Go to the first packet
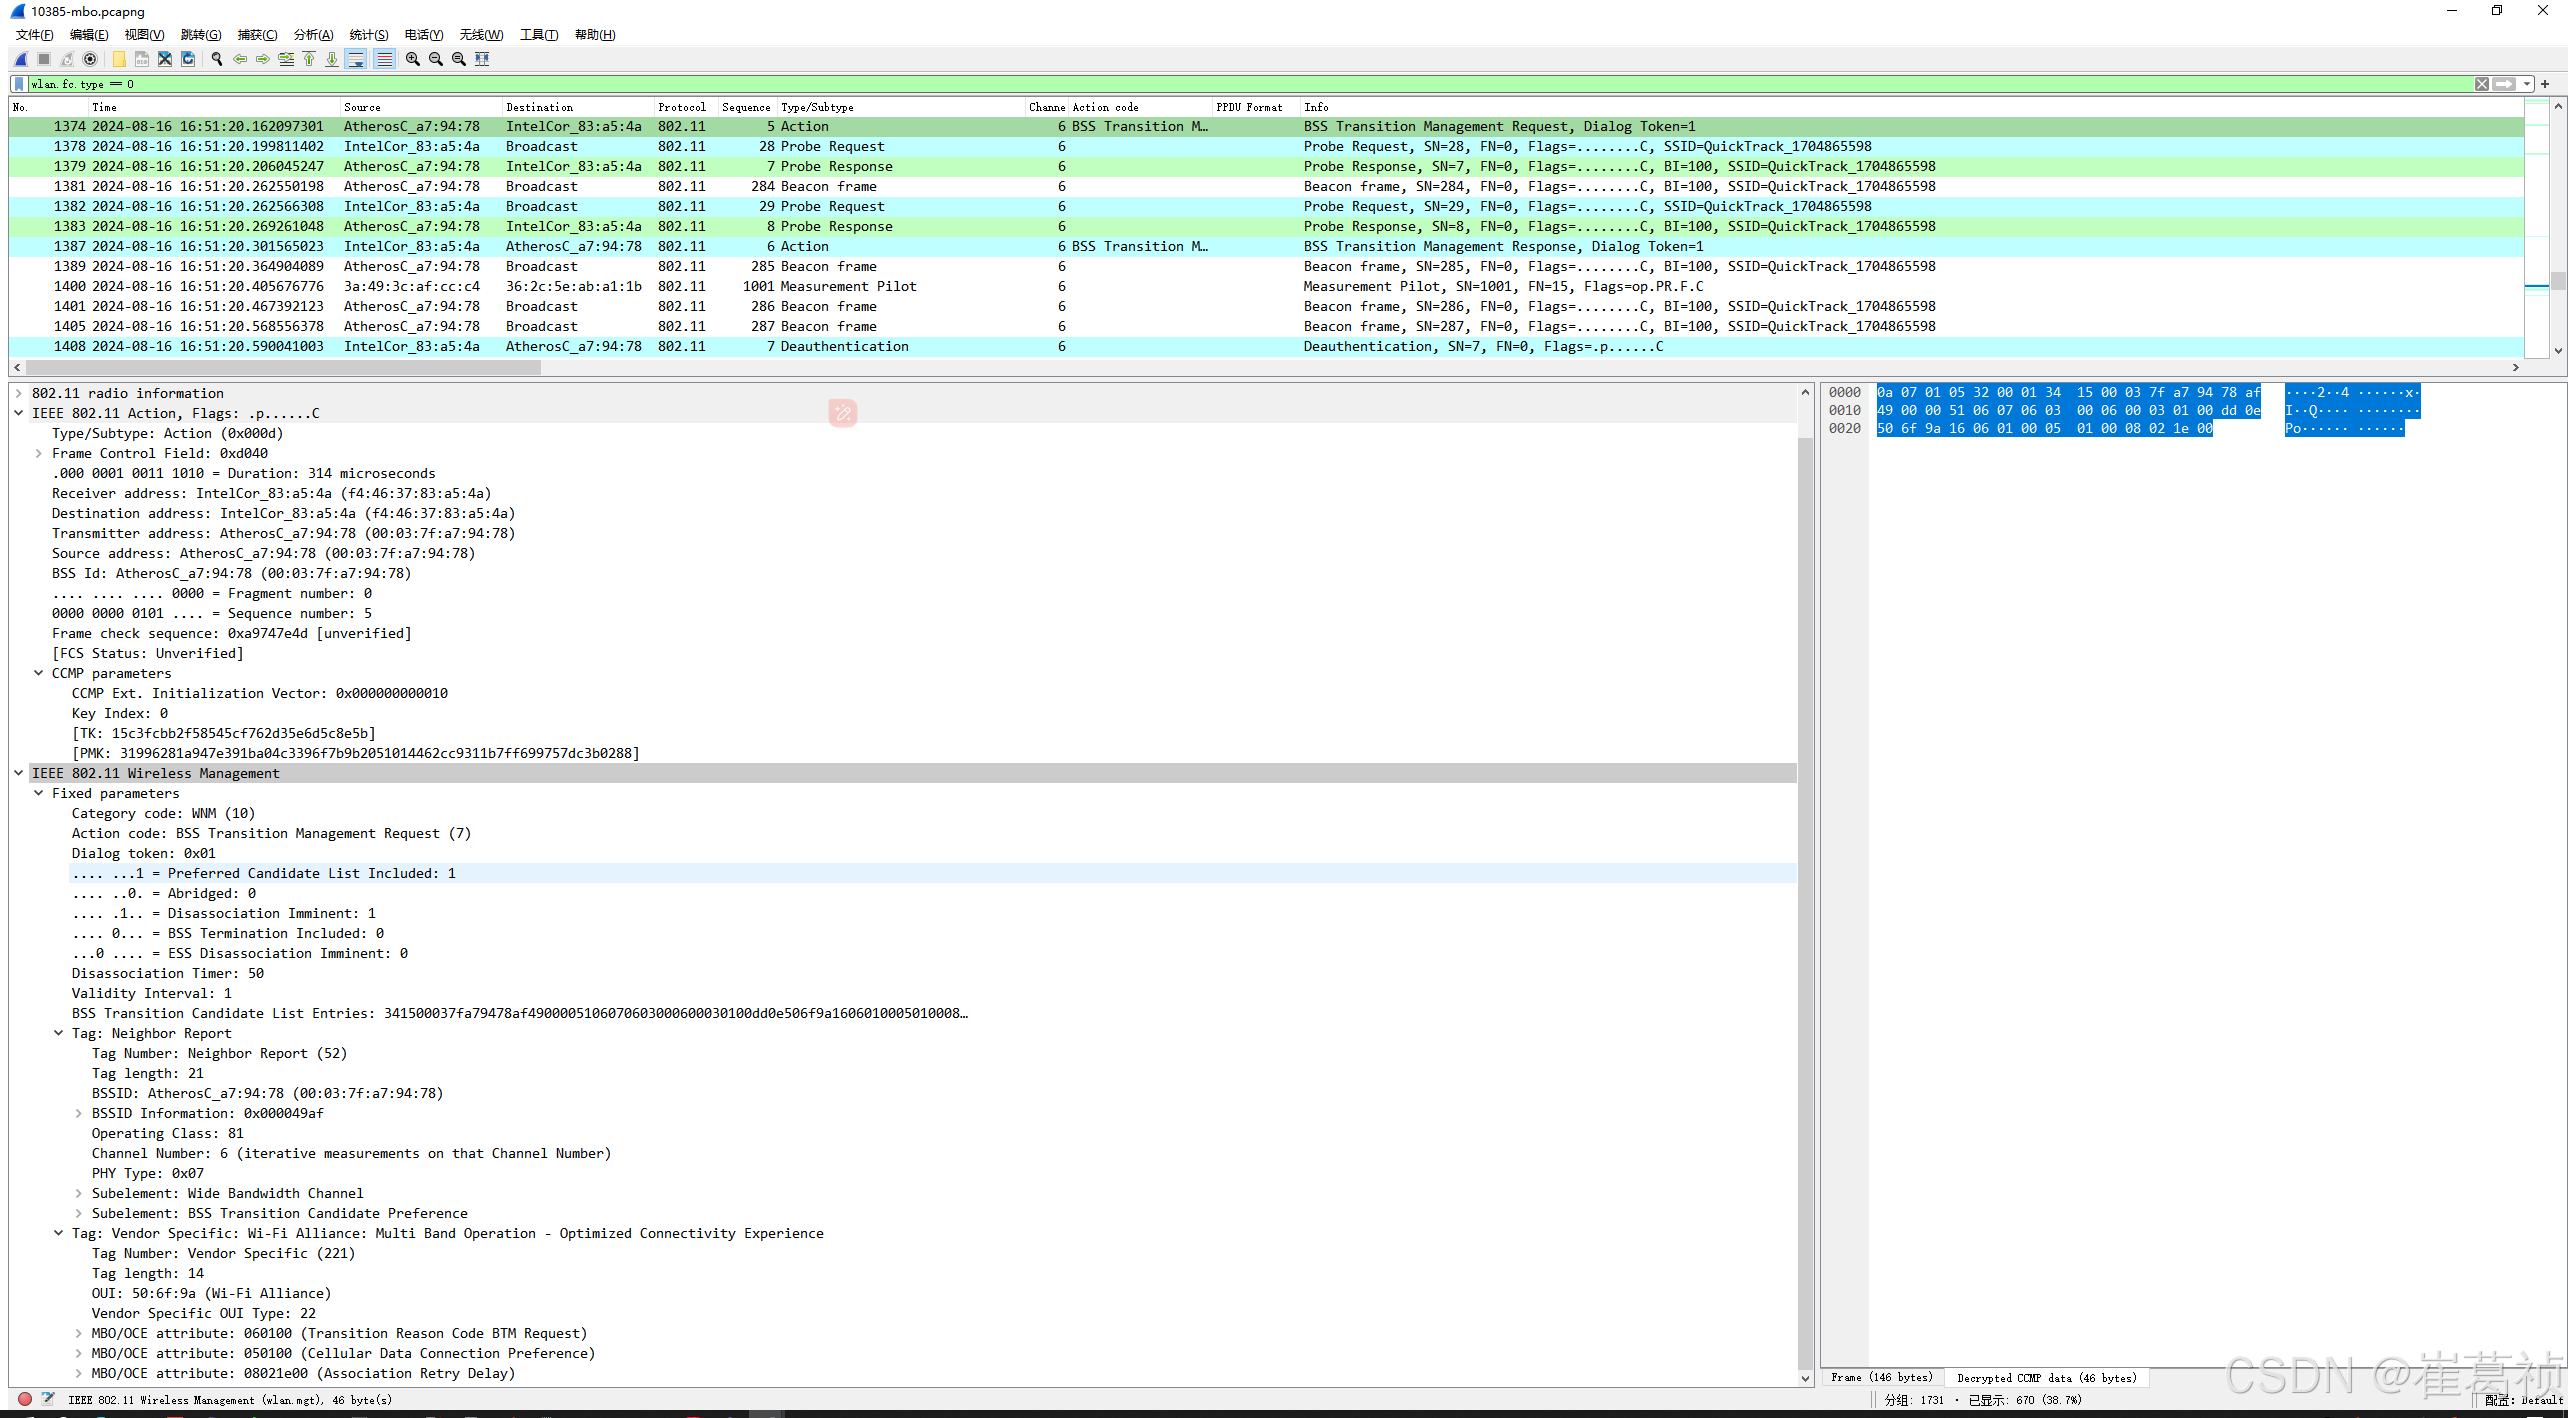 (x=309, y=59)
